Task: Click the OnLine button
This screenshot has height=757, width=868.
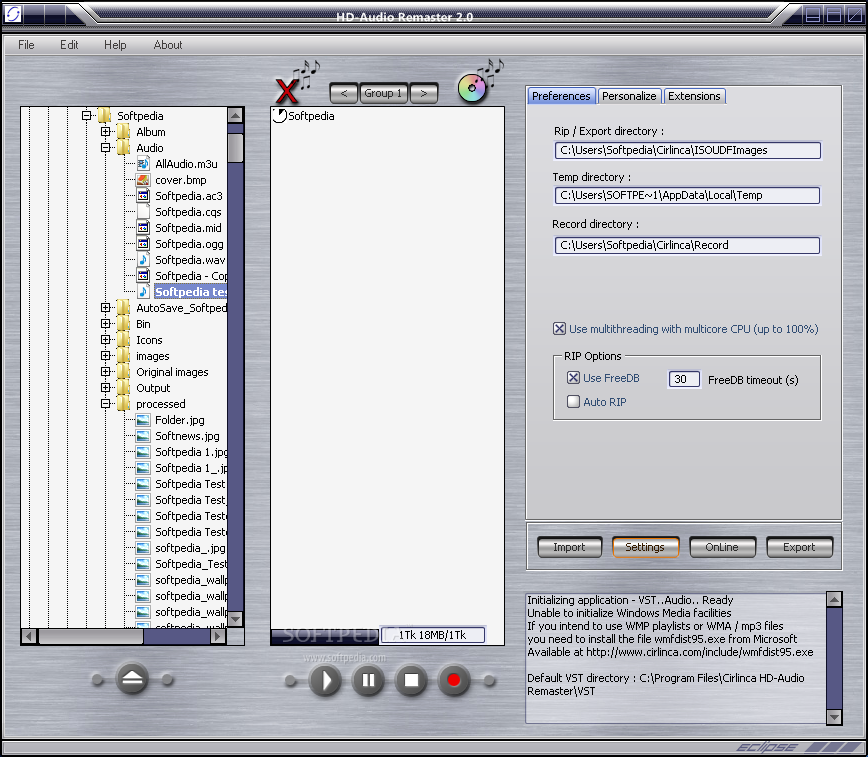Action: click(722, 547)
